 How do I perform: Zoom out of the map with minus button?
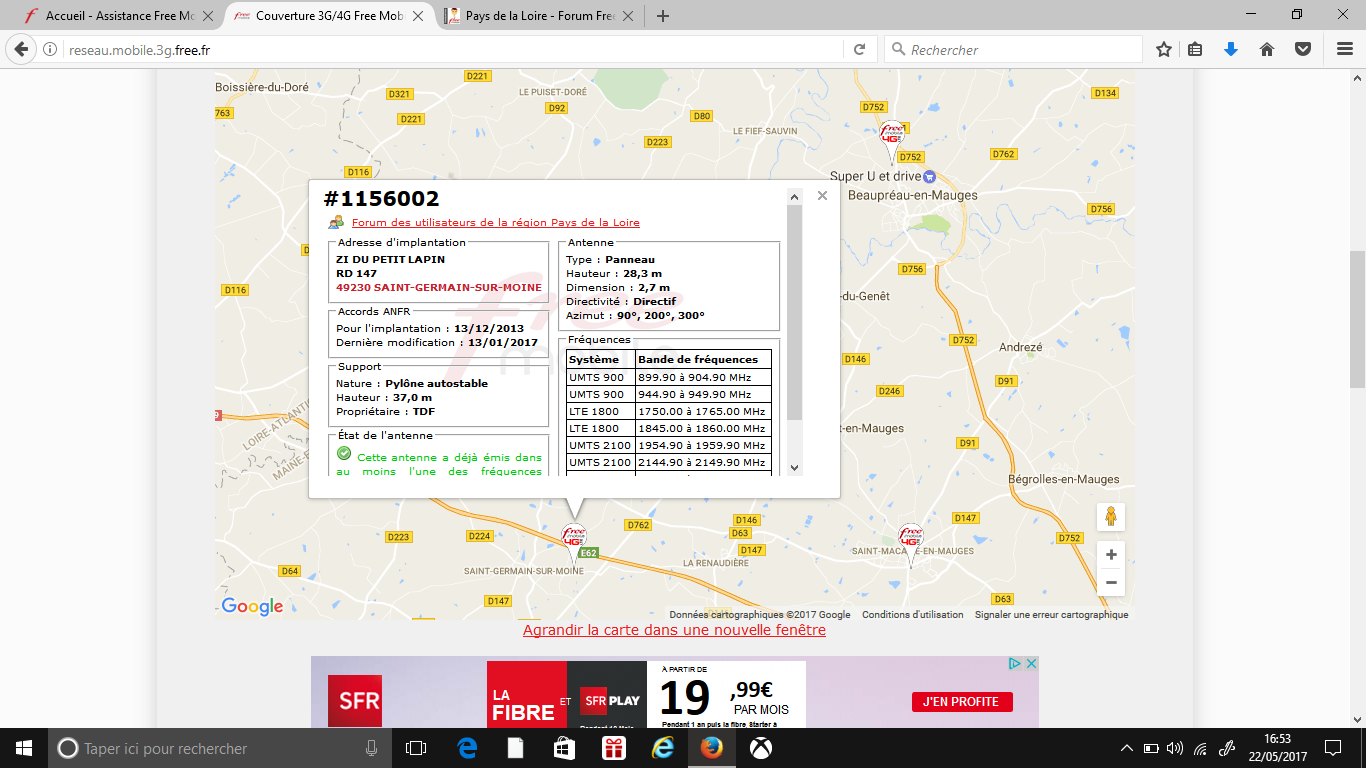tap(1110, 582)
